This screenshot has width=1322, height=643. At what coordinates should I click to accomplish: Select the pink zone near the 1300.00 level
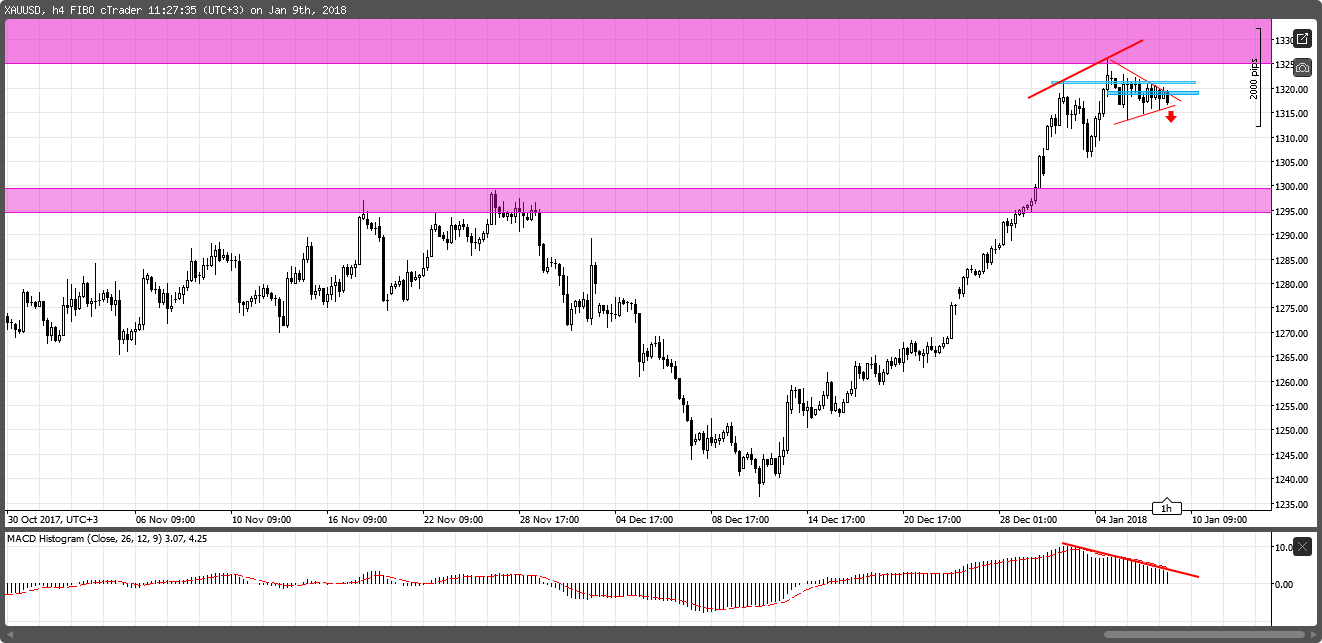(x=600, y=199)
